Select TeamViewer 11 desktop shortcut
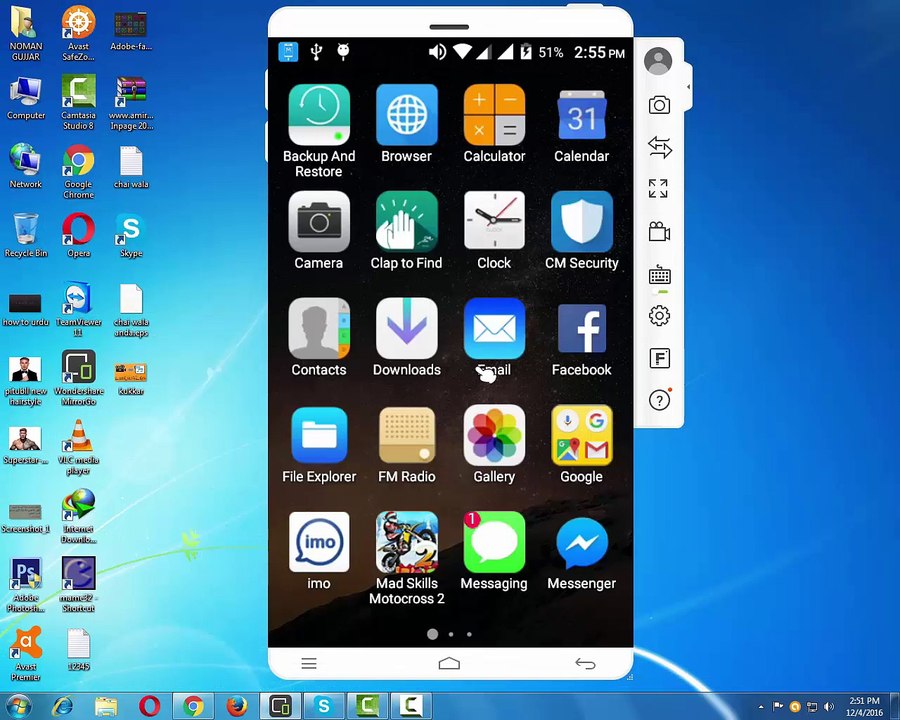 [x=78, y=309]
